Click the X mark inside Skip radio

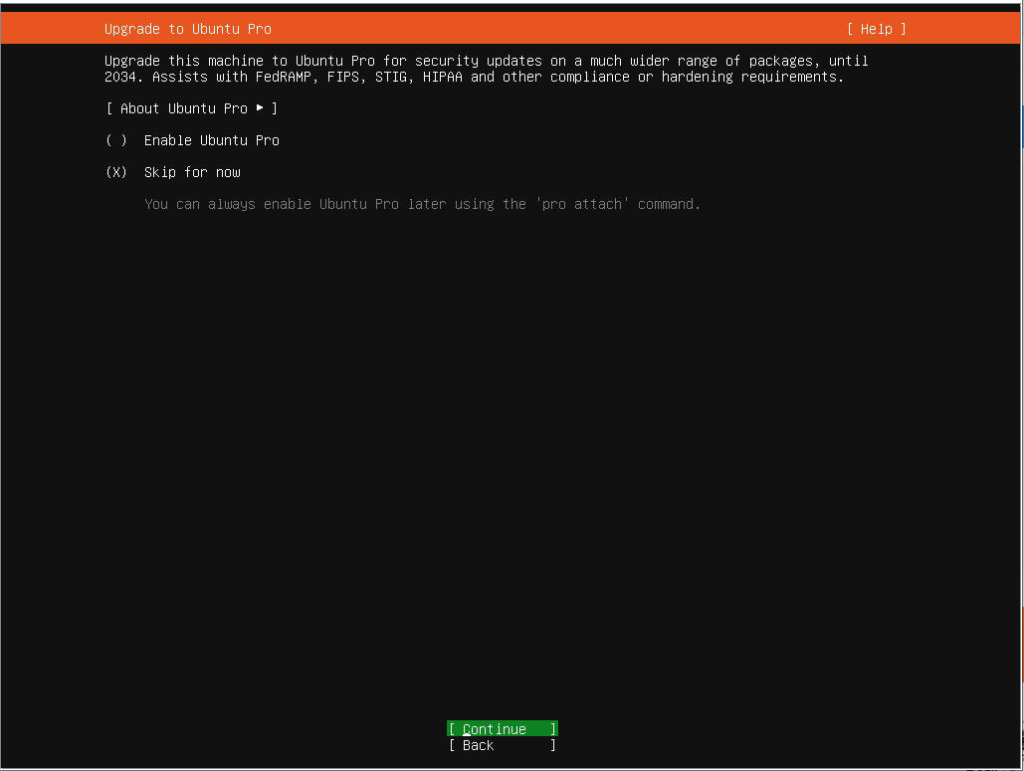click(116, 172)
